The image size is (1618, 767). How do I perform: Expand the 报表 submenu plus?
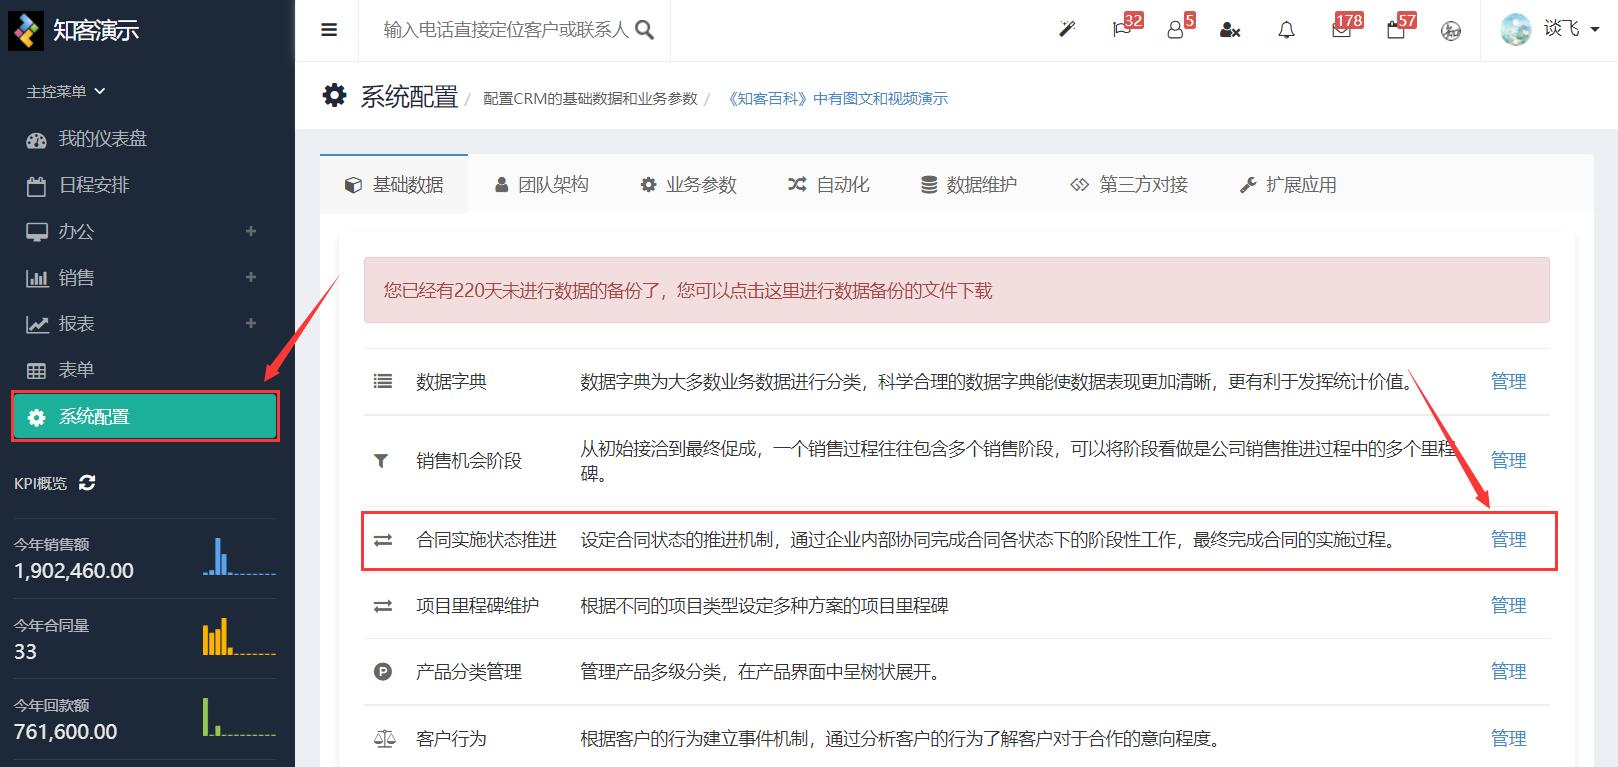tap(251, 323)
